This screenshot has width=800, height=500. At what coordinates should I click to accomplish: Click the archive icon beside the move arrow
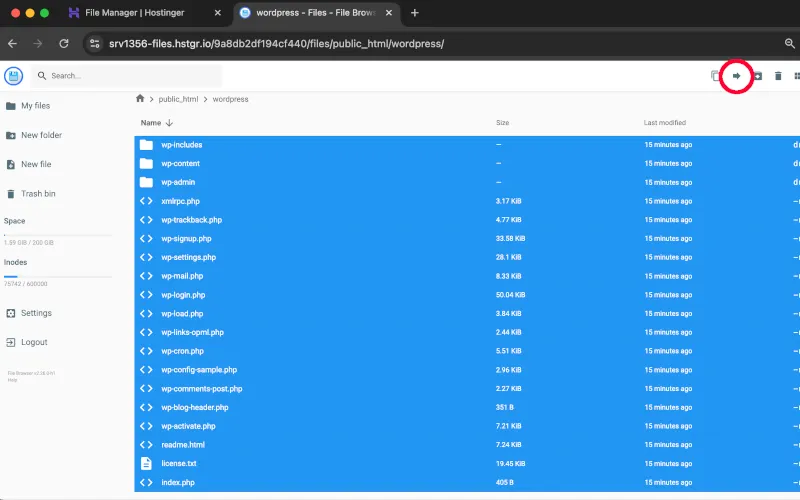point(758,76)
